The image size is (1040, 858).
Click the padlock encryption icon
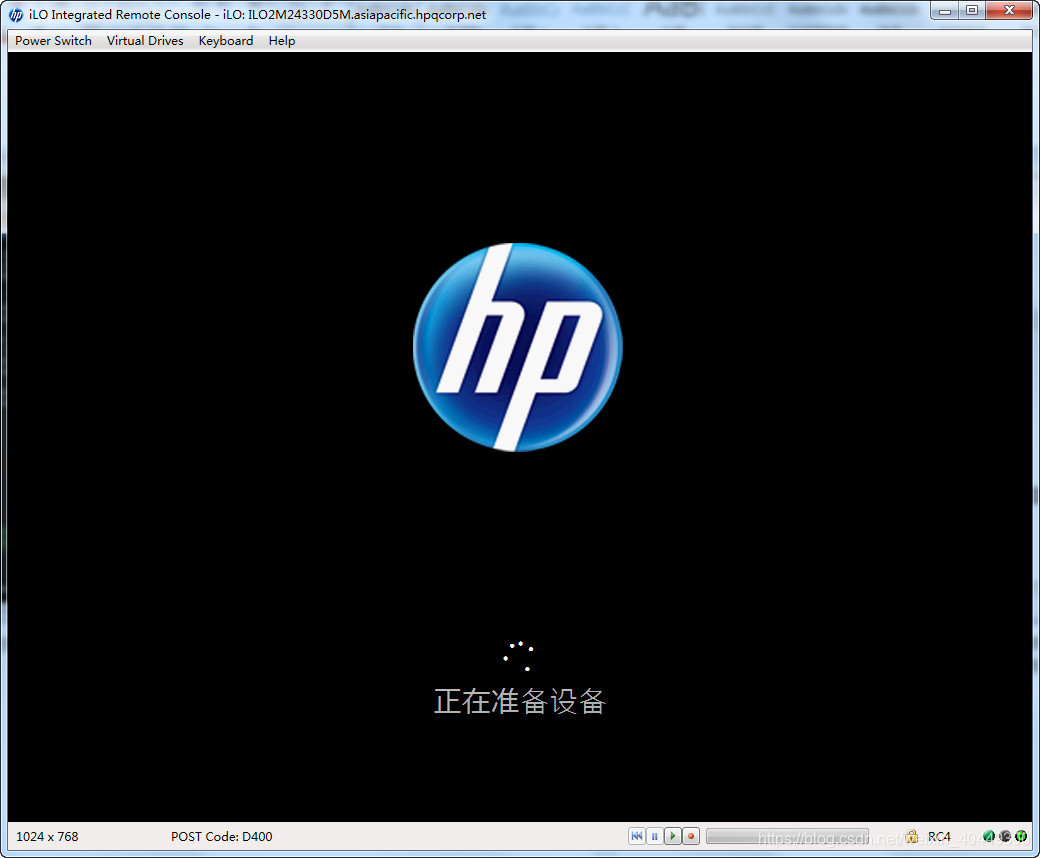coord(912,836)
